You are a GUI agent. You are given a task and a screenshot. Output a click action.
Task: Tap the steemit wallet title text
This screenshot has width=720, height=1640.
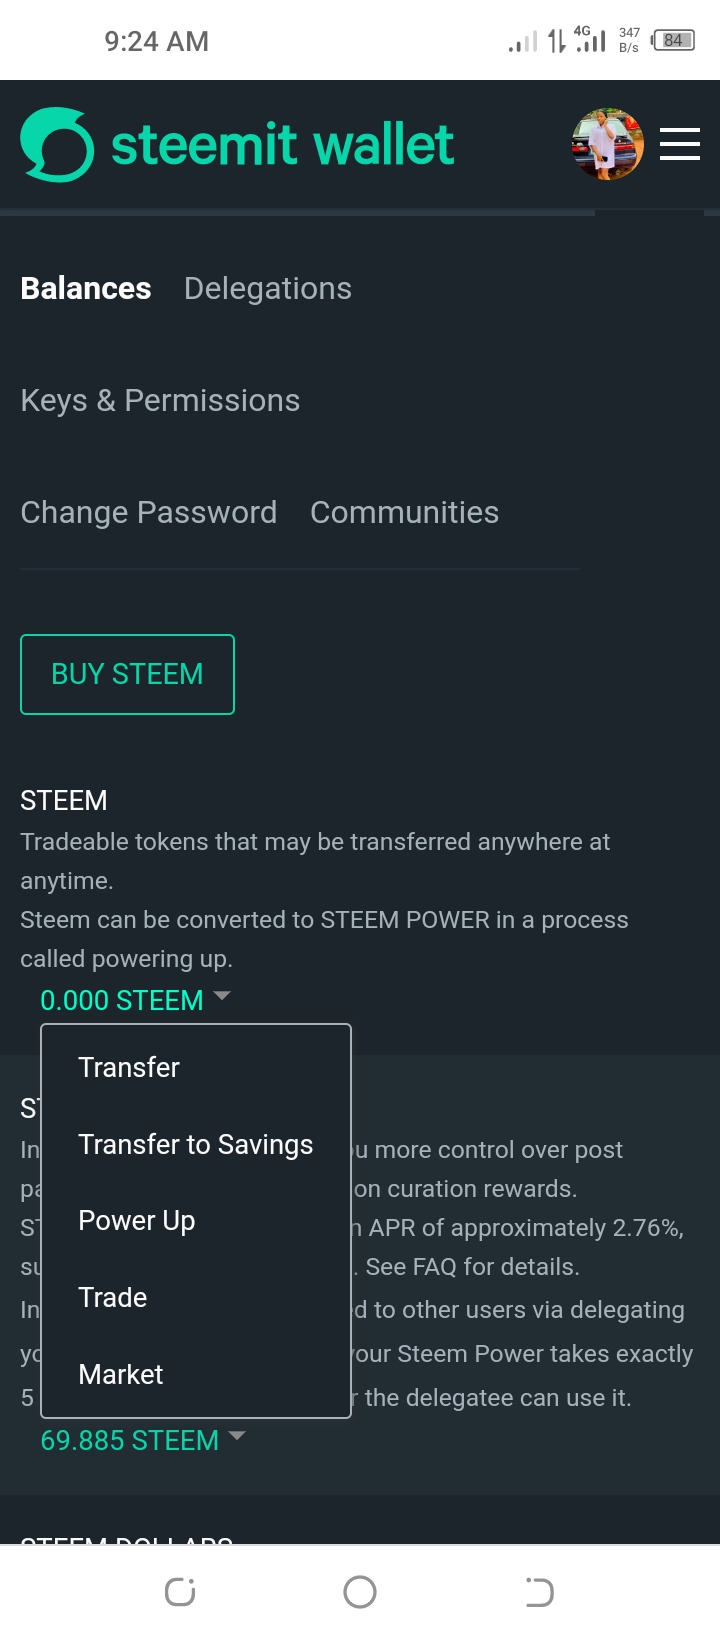[283, 145]
